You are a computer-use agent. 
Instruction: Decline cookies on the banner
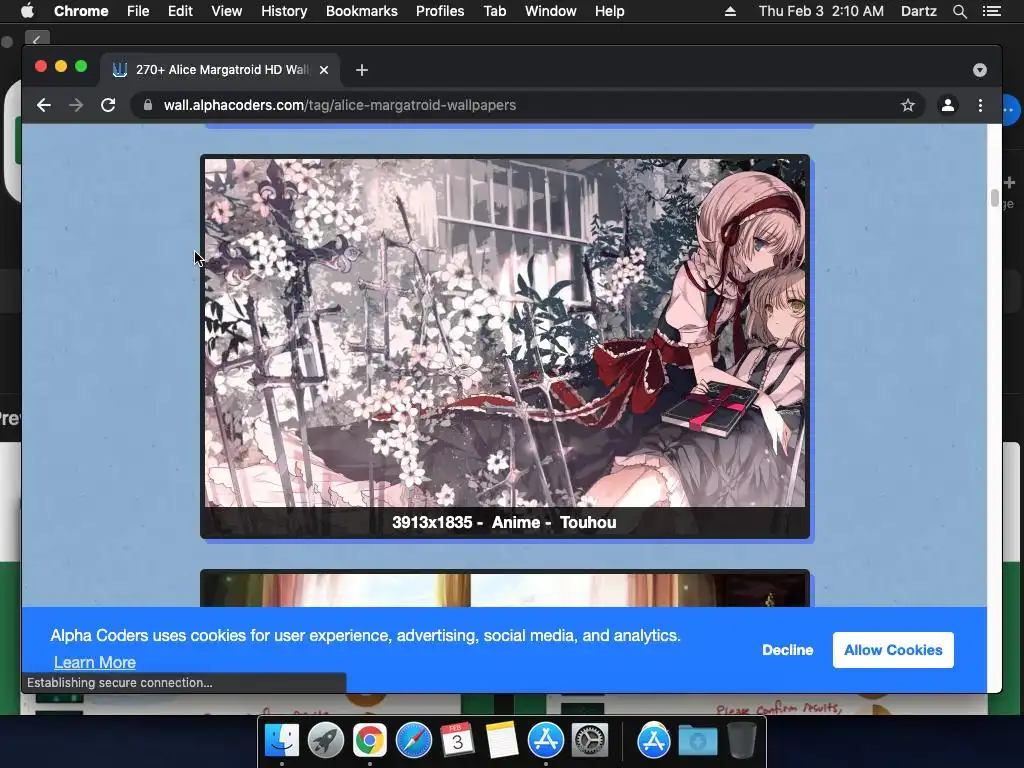[788, 650]
